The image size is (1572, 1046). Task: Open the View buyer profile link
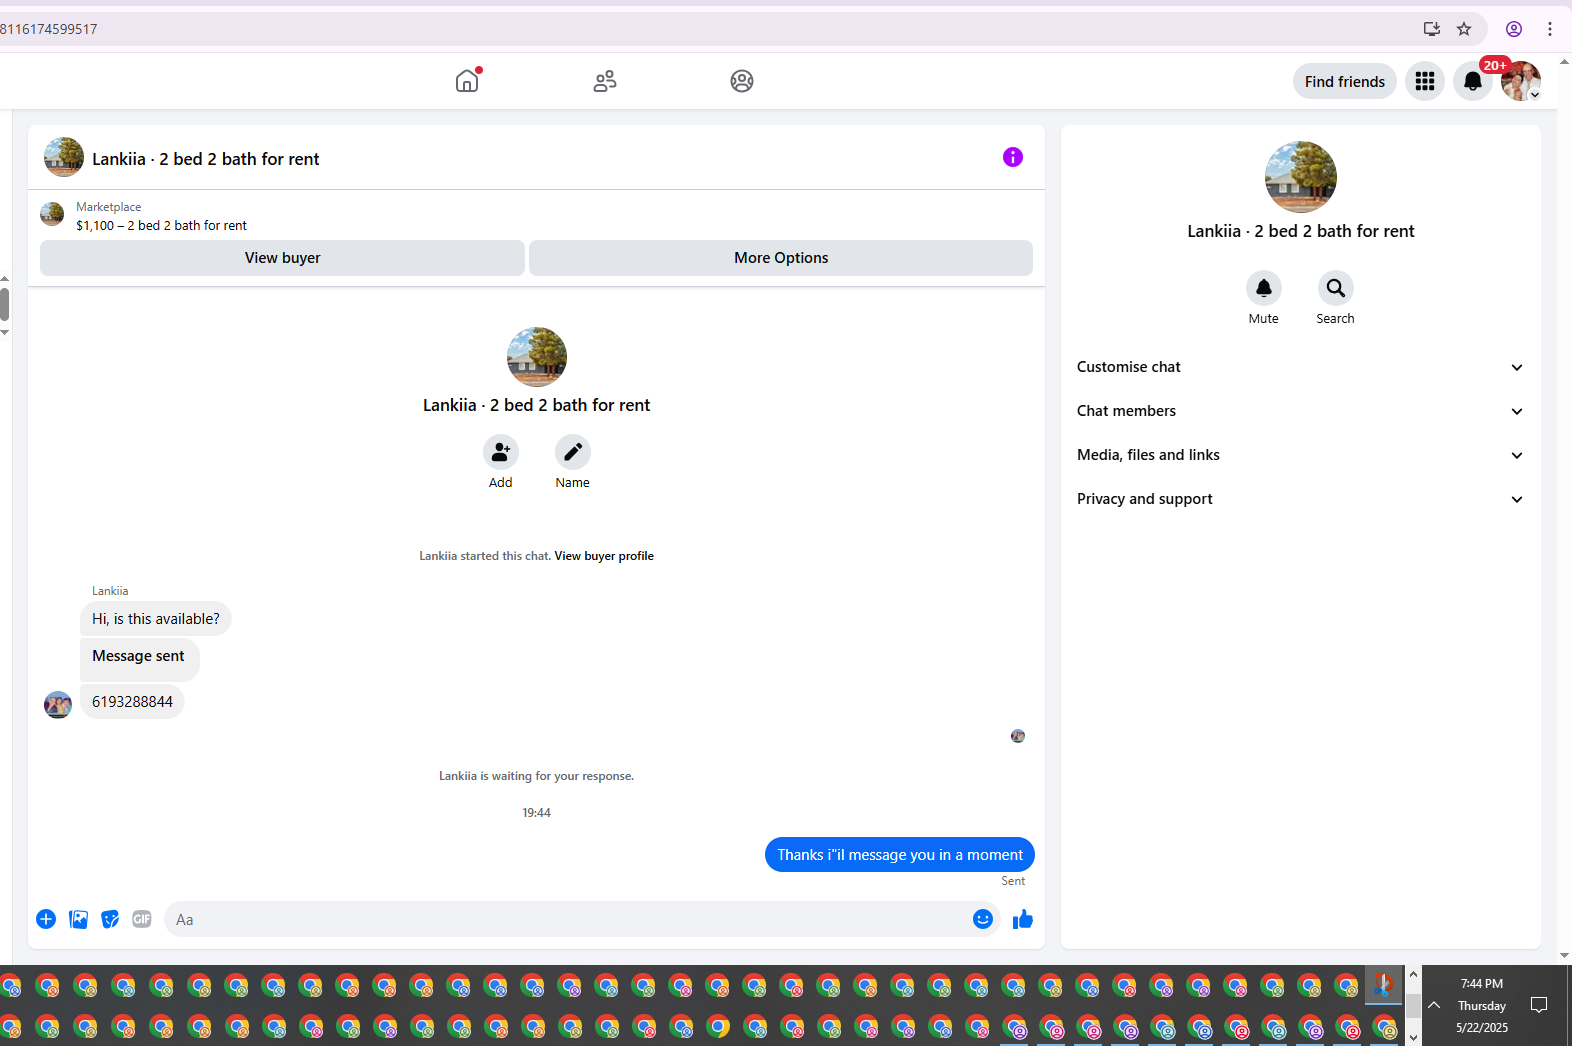604,556
